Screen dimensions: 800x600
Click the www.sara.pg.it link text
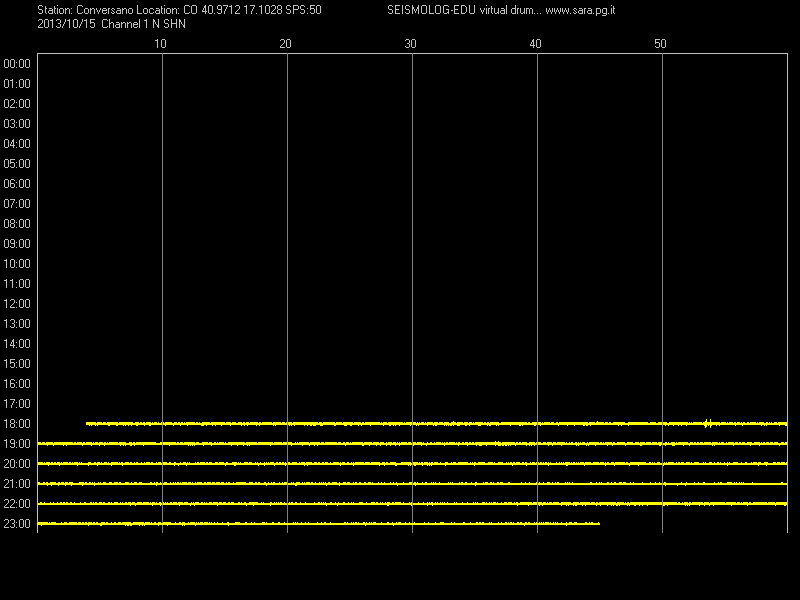pyautogui.click(x=580, y=10)
